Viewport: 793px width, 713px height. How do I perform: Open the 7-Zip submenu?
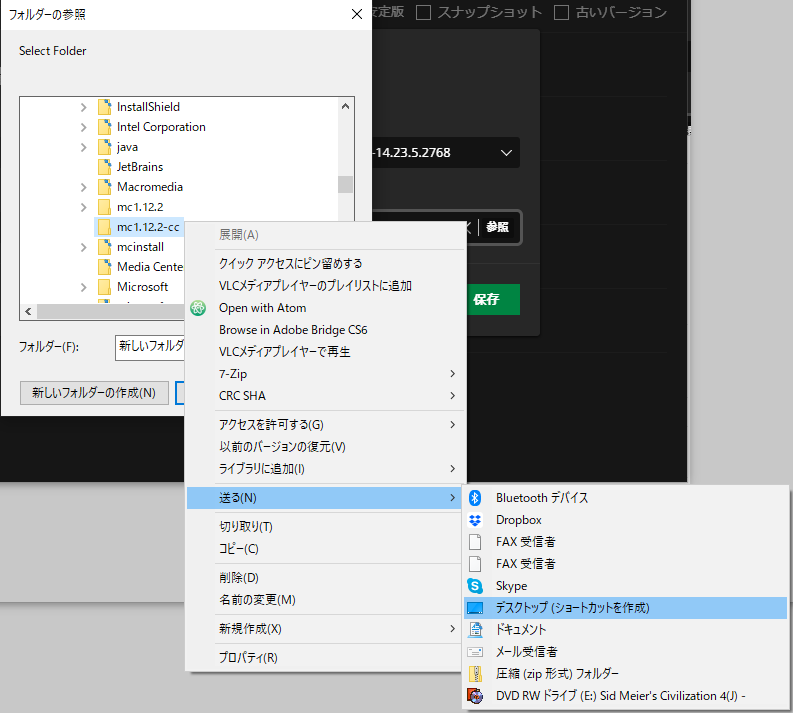click(x=326, y=374)
